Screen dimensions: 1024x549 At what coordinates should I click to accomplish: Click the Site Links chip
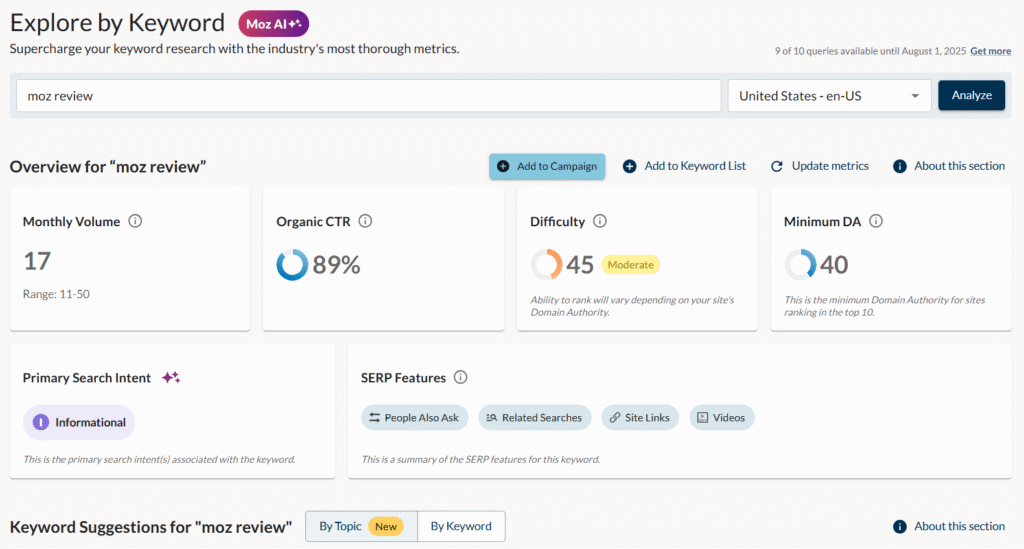click(640, 418)
